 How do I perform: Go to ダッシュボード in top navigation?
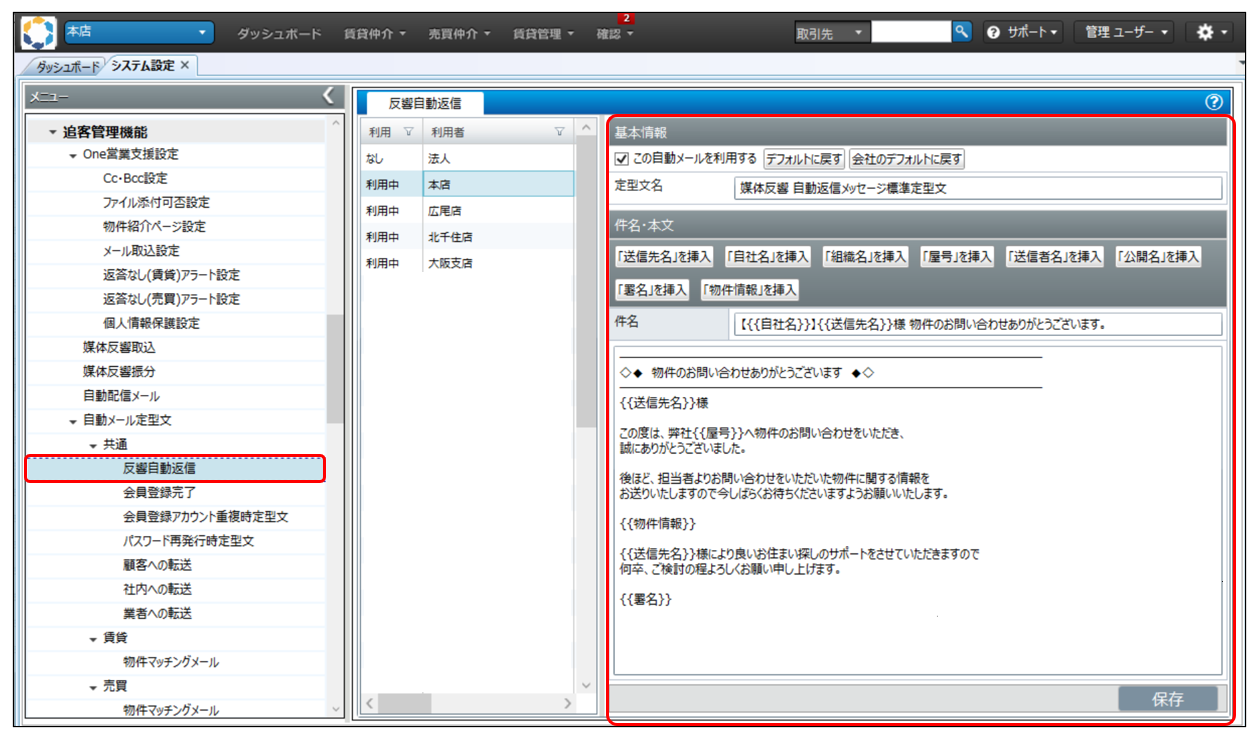(279, 33)
